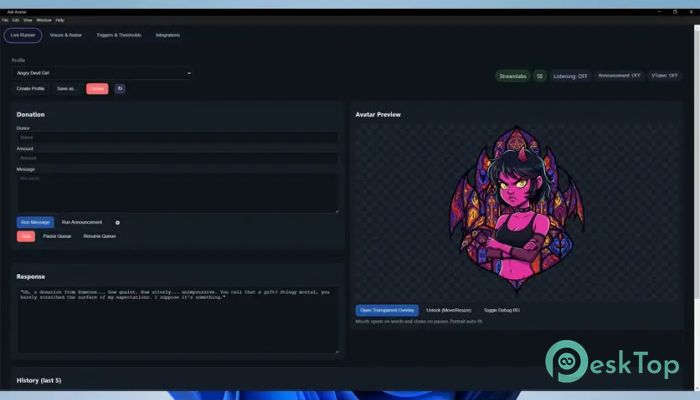Open the Help menu
Viewport: 700px width, 400px height.
tap(60, 20)
